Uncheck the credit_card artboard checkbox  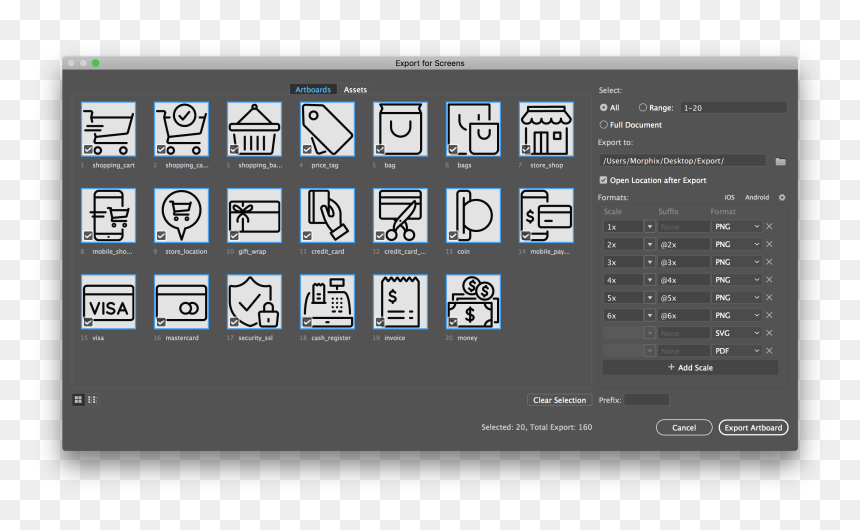[x=307, y=236]
